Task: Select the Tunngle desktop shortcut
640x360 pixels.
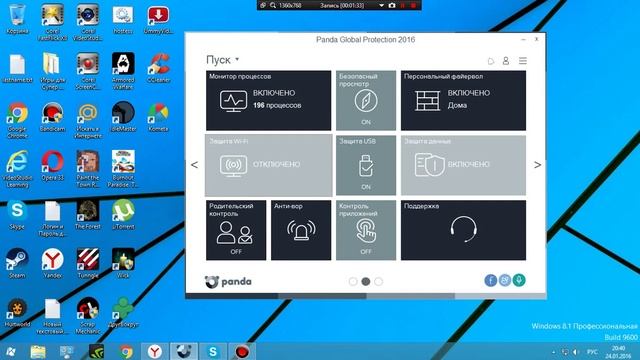Action: click(88, 263)
